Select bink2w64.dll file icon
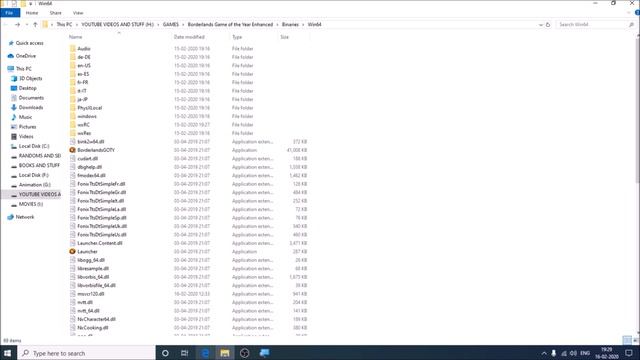The image size is (640, 360). coord(73,142)
